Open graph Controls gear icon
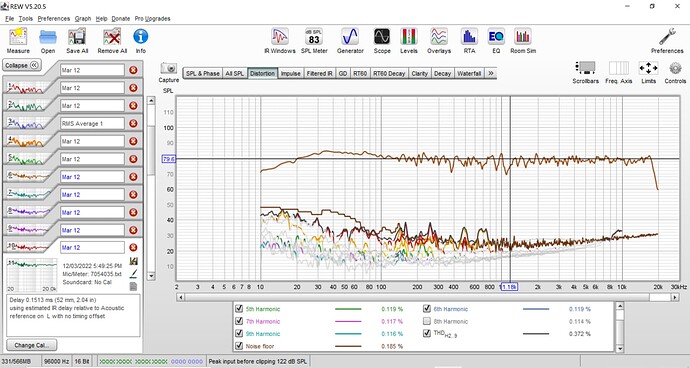 point(675,68)
